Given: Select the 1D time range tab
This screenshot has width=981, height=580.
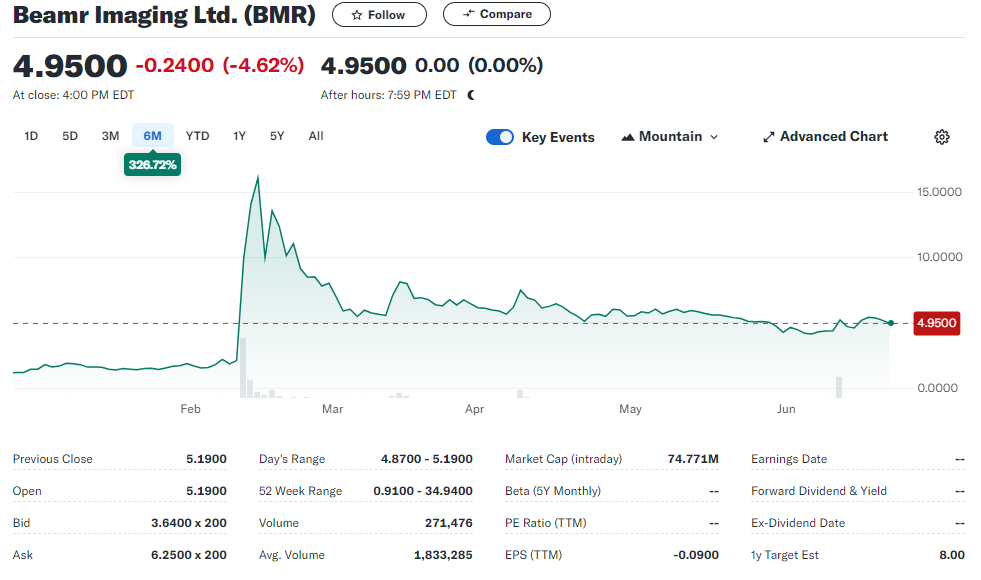Looking at the screenshot, I should (x=31, y=136).
